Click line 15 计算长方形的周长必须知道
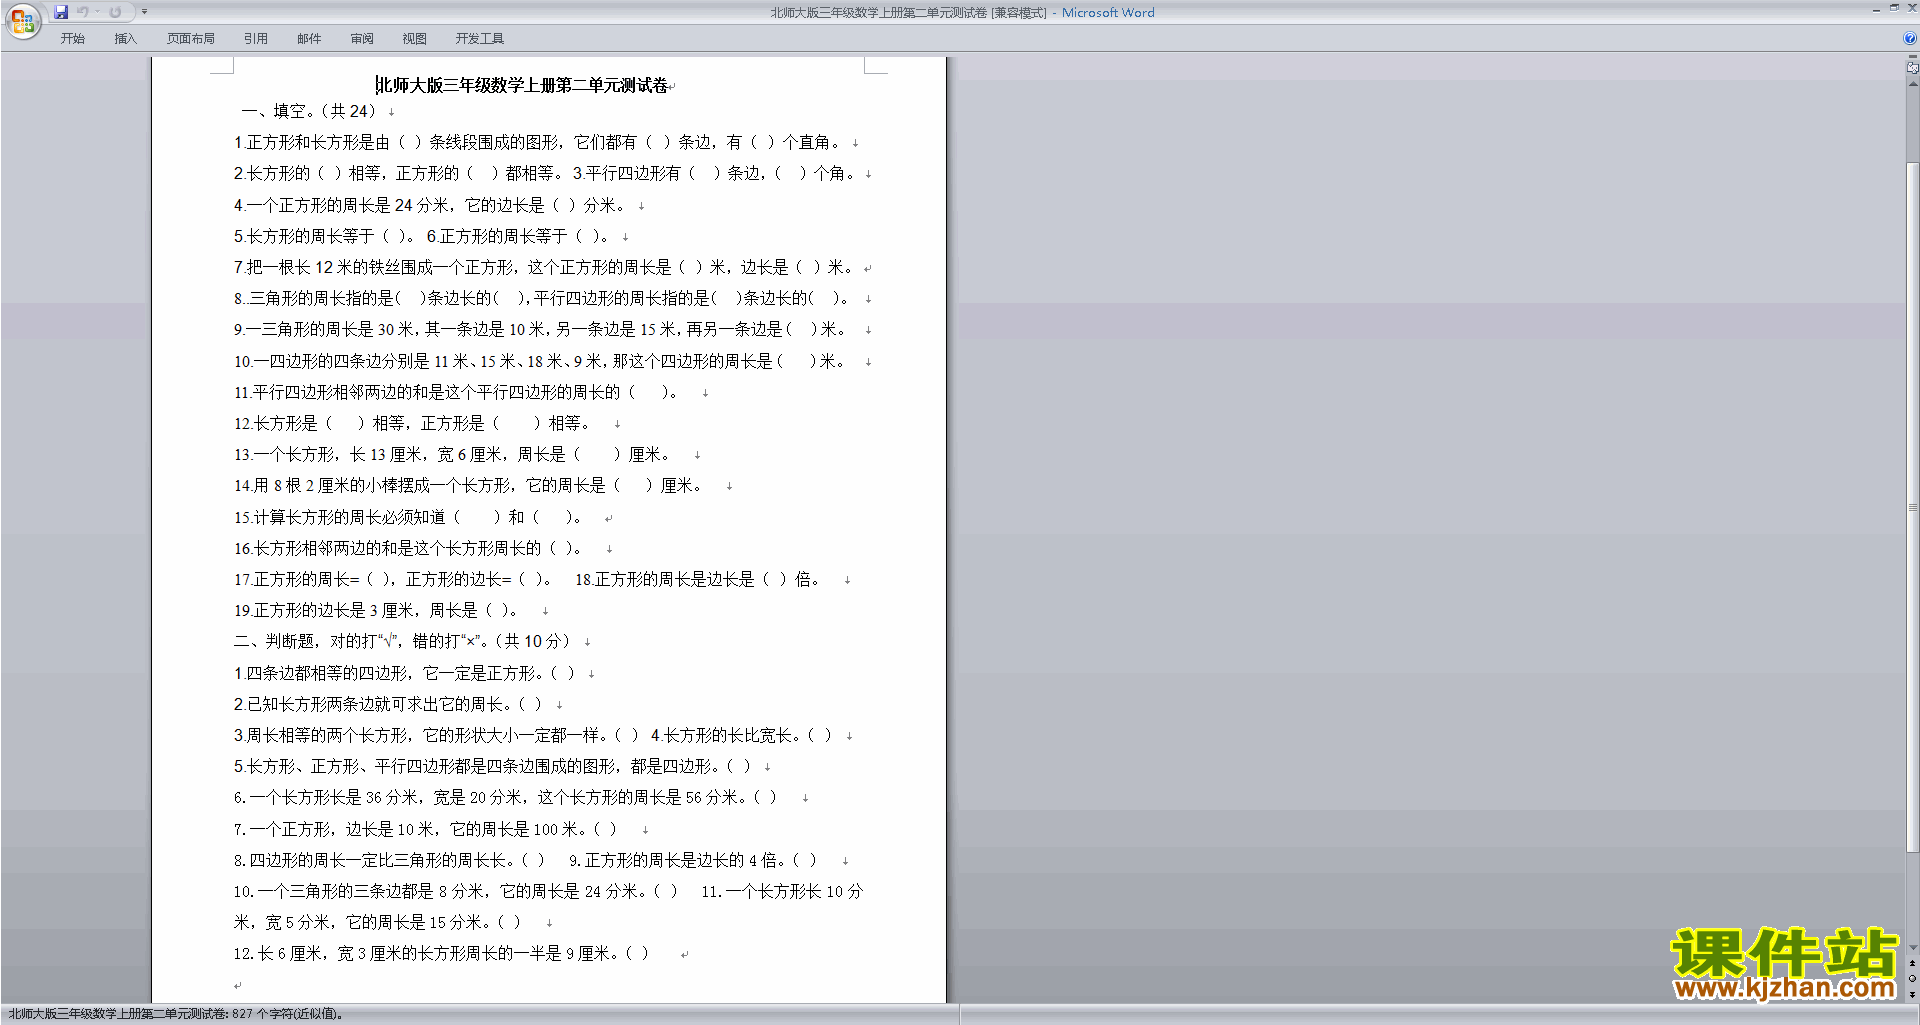This screenshot has width=1920, height=1025. (x=409, y=517)
